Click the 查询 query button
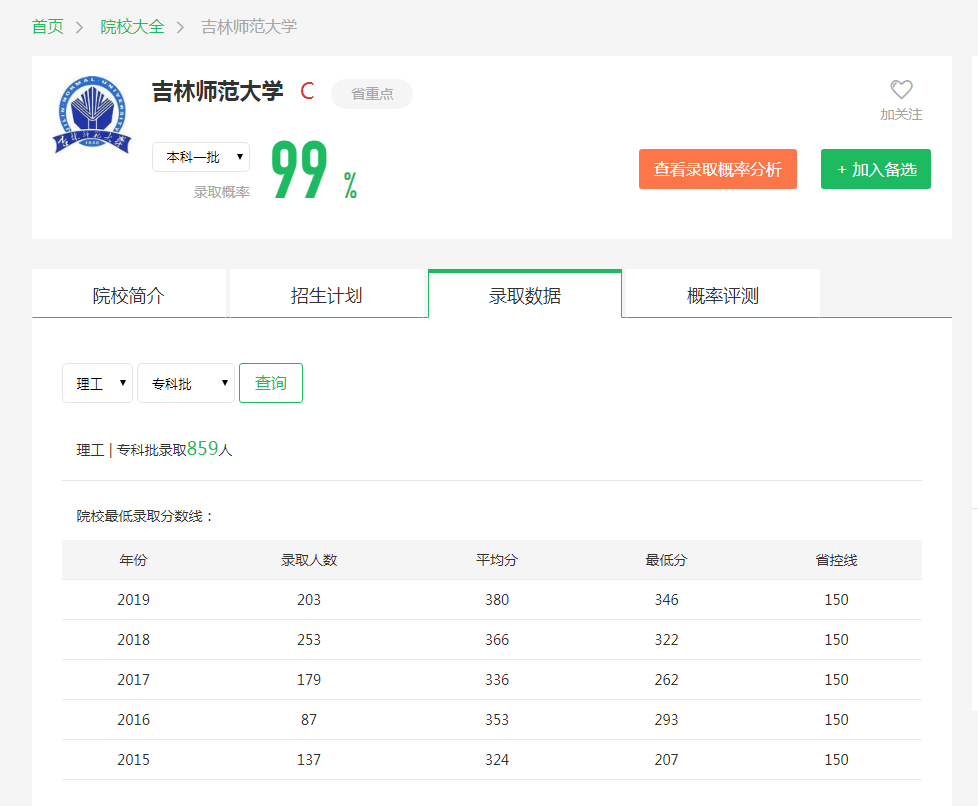978x806 pixels. click(x=271, y=383)
